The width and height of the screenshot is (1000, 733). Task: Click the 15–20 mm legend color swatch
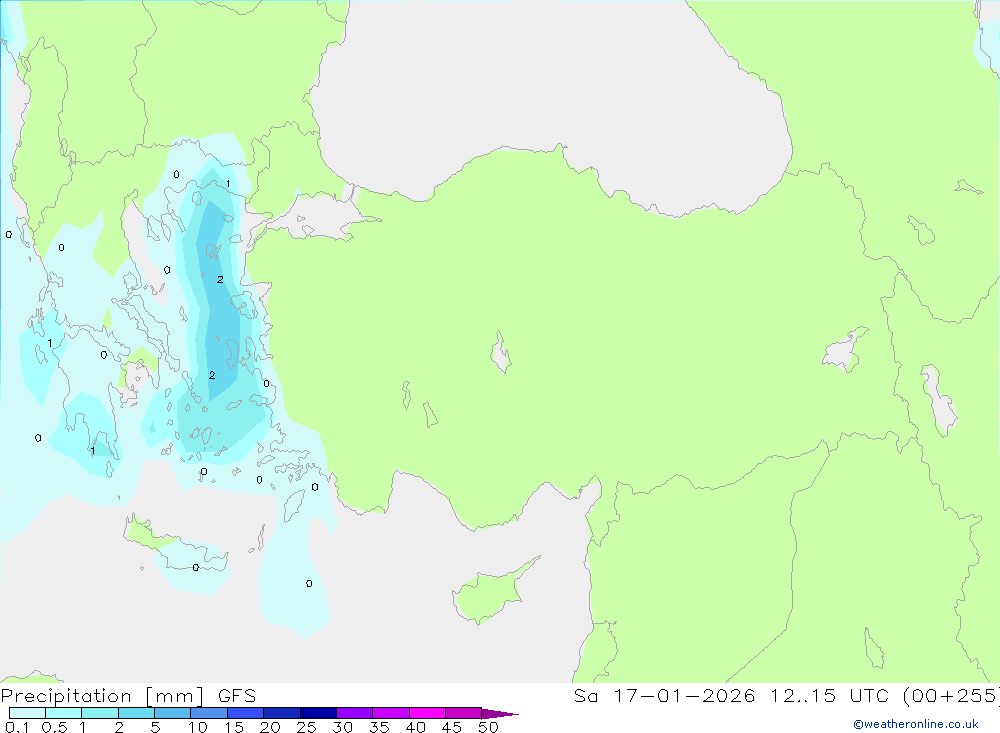246,713
